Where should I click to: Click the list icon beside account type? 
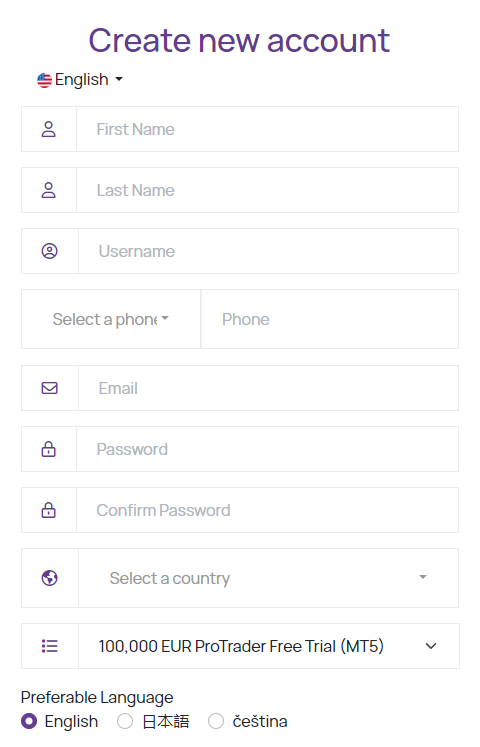pos(50,646)
